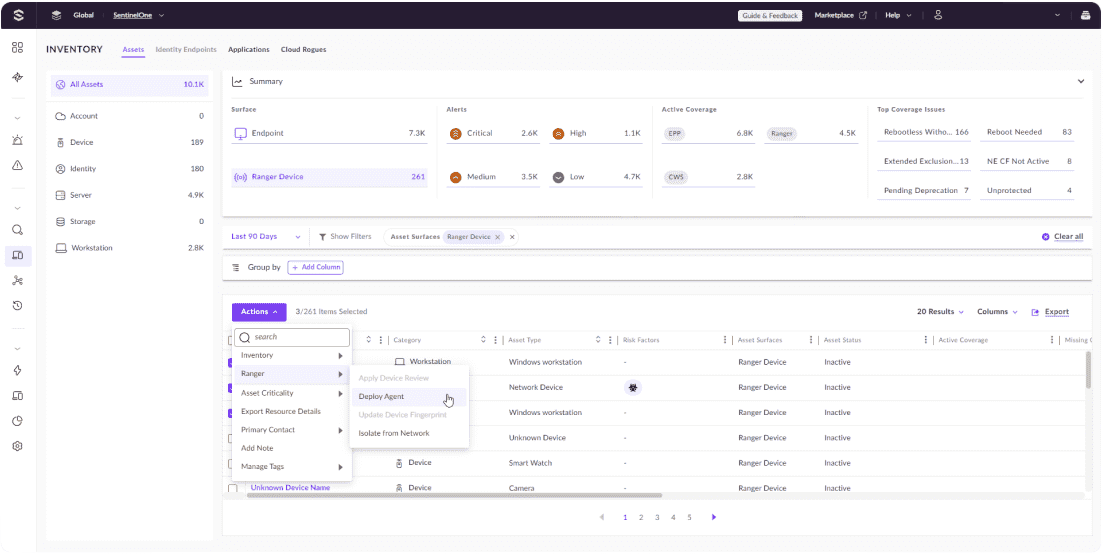Select Deploy Agent from Ranger submenu
1103x554 pixels.
(x=381, y=397)
